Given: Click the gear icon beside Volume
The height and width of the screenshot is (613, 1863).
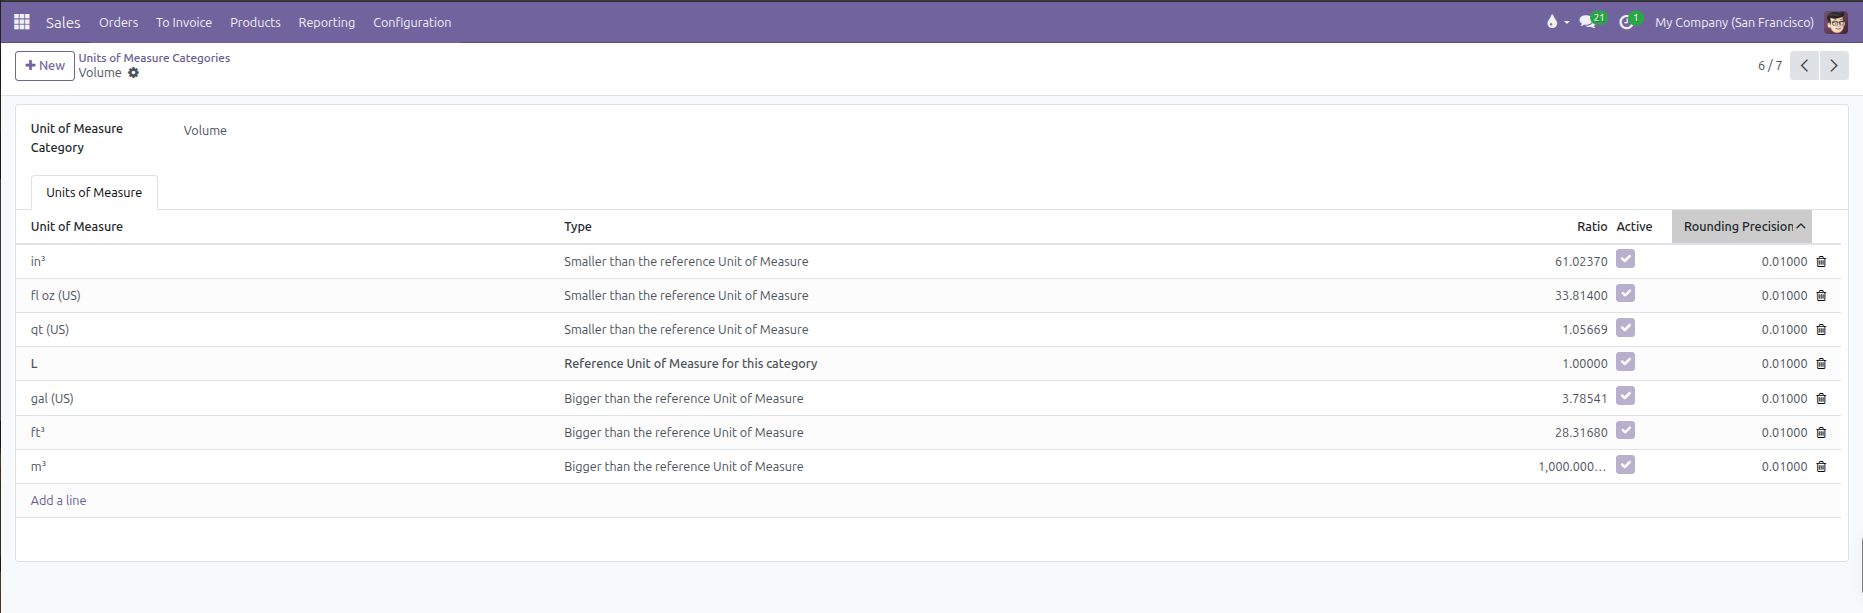Looking at the screenshot, I should tap(133, 73).
